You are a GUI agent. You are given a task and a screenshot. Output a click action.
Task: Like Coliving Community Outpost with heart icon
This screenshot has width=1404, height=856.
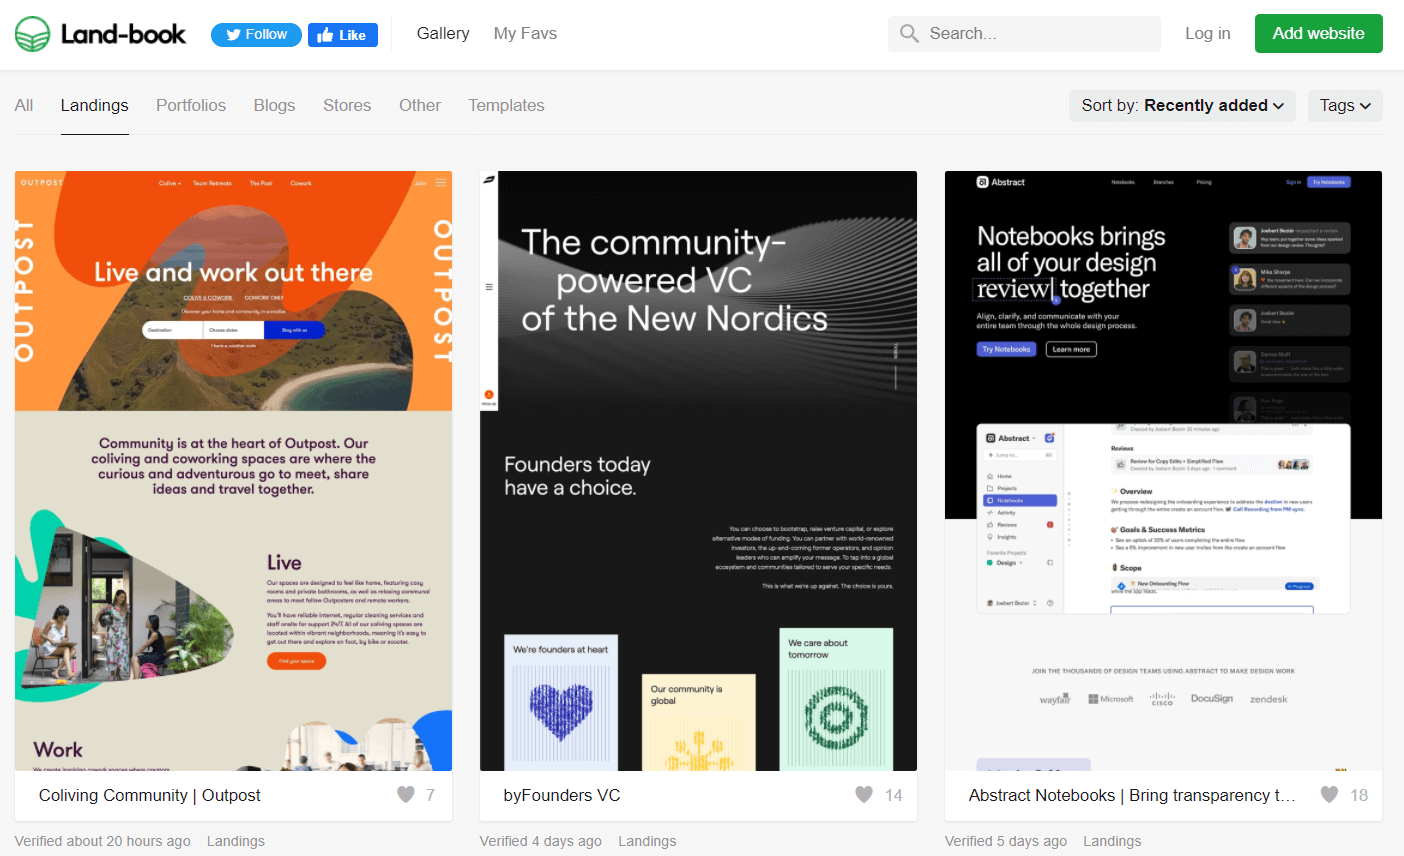pos(406,795)
